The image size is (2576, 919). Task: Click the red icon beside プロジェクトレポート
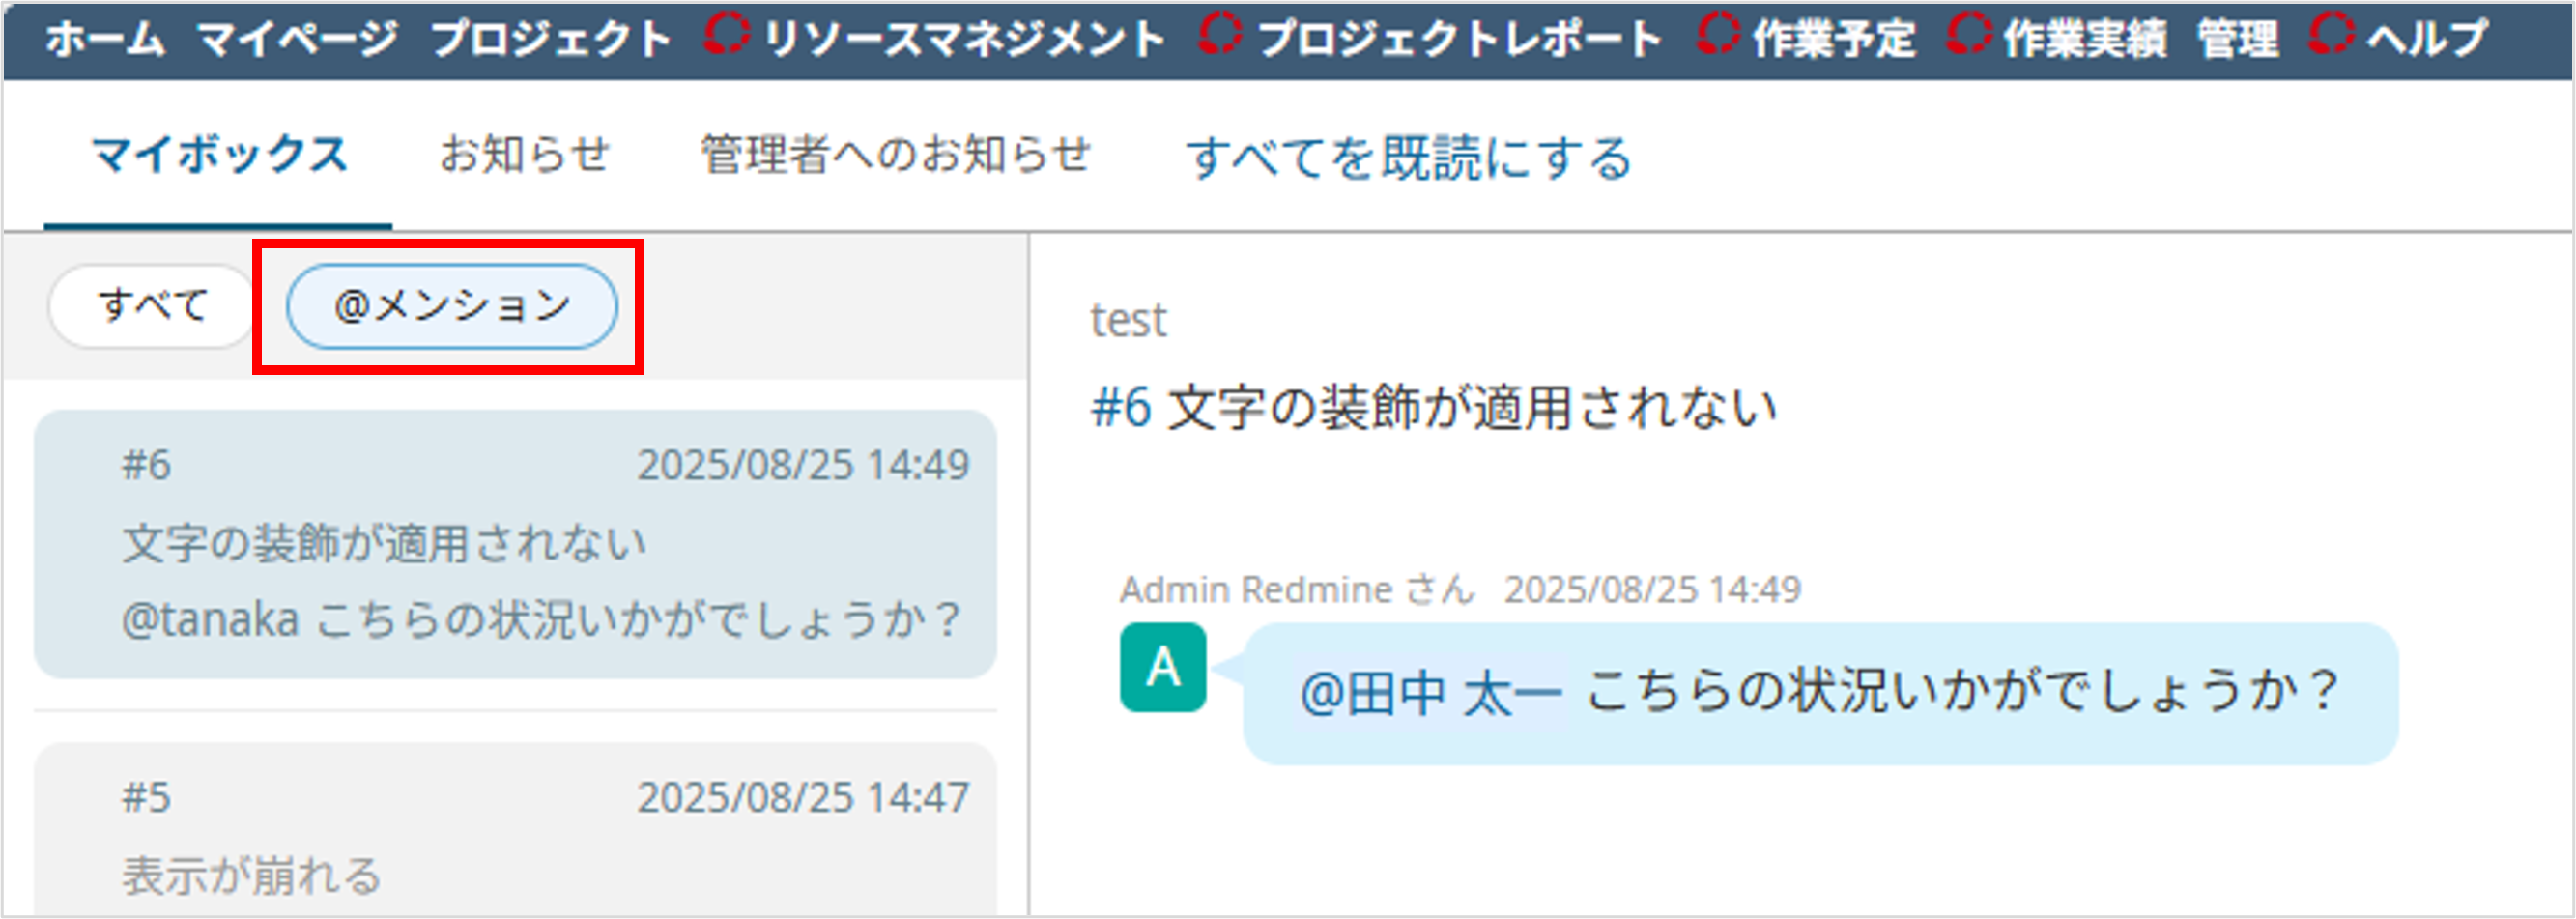[1220, 35]
